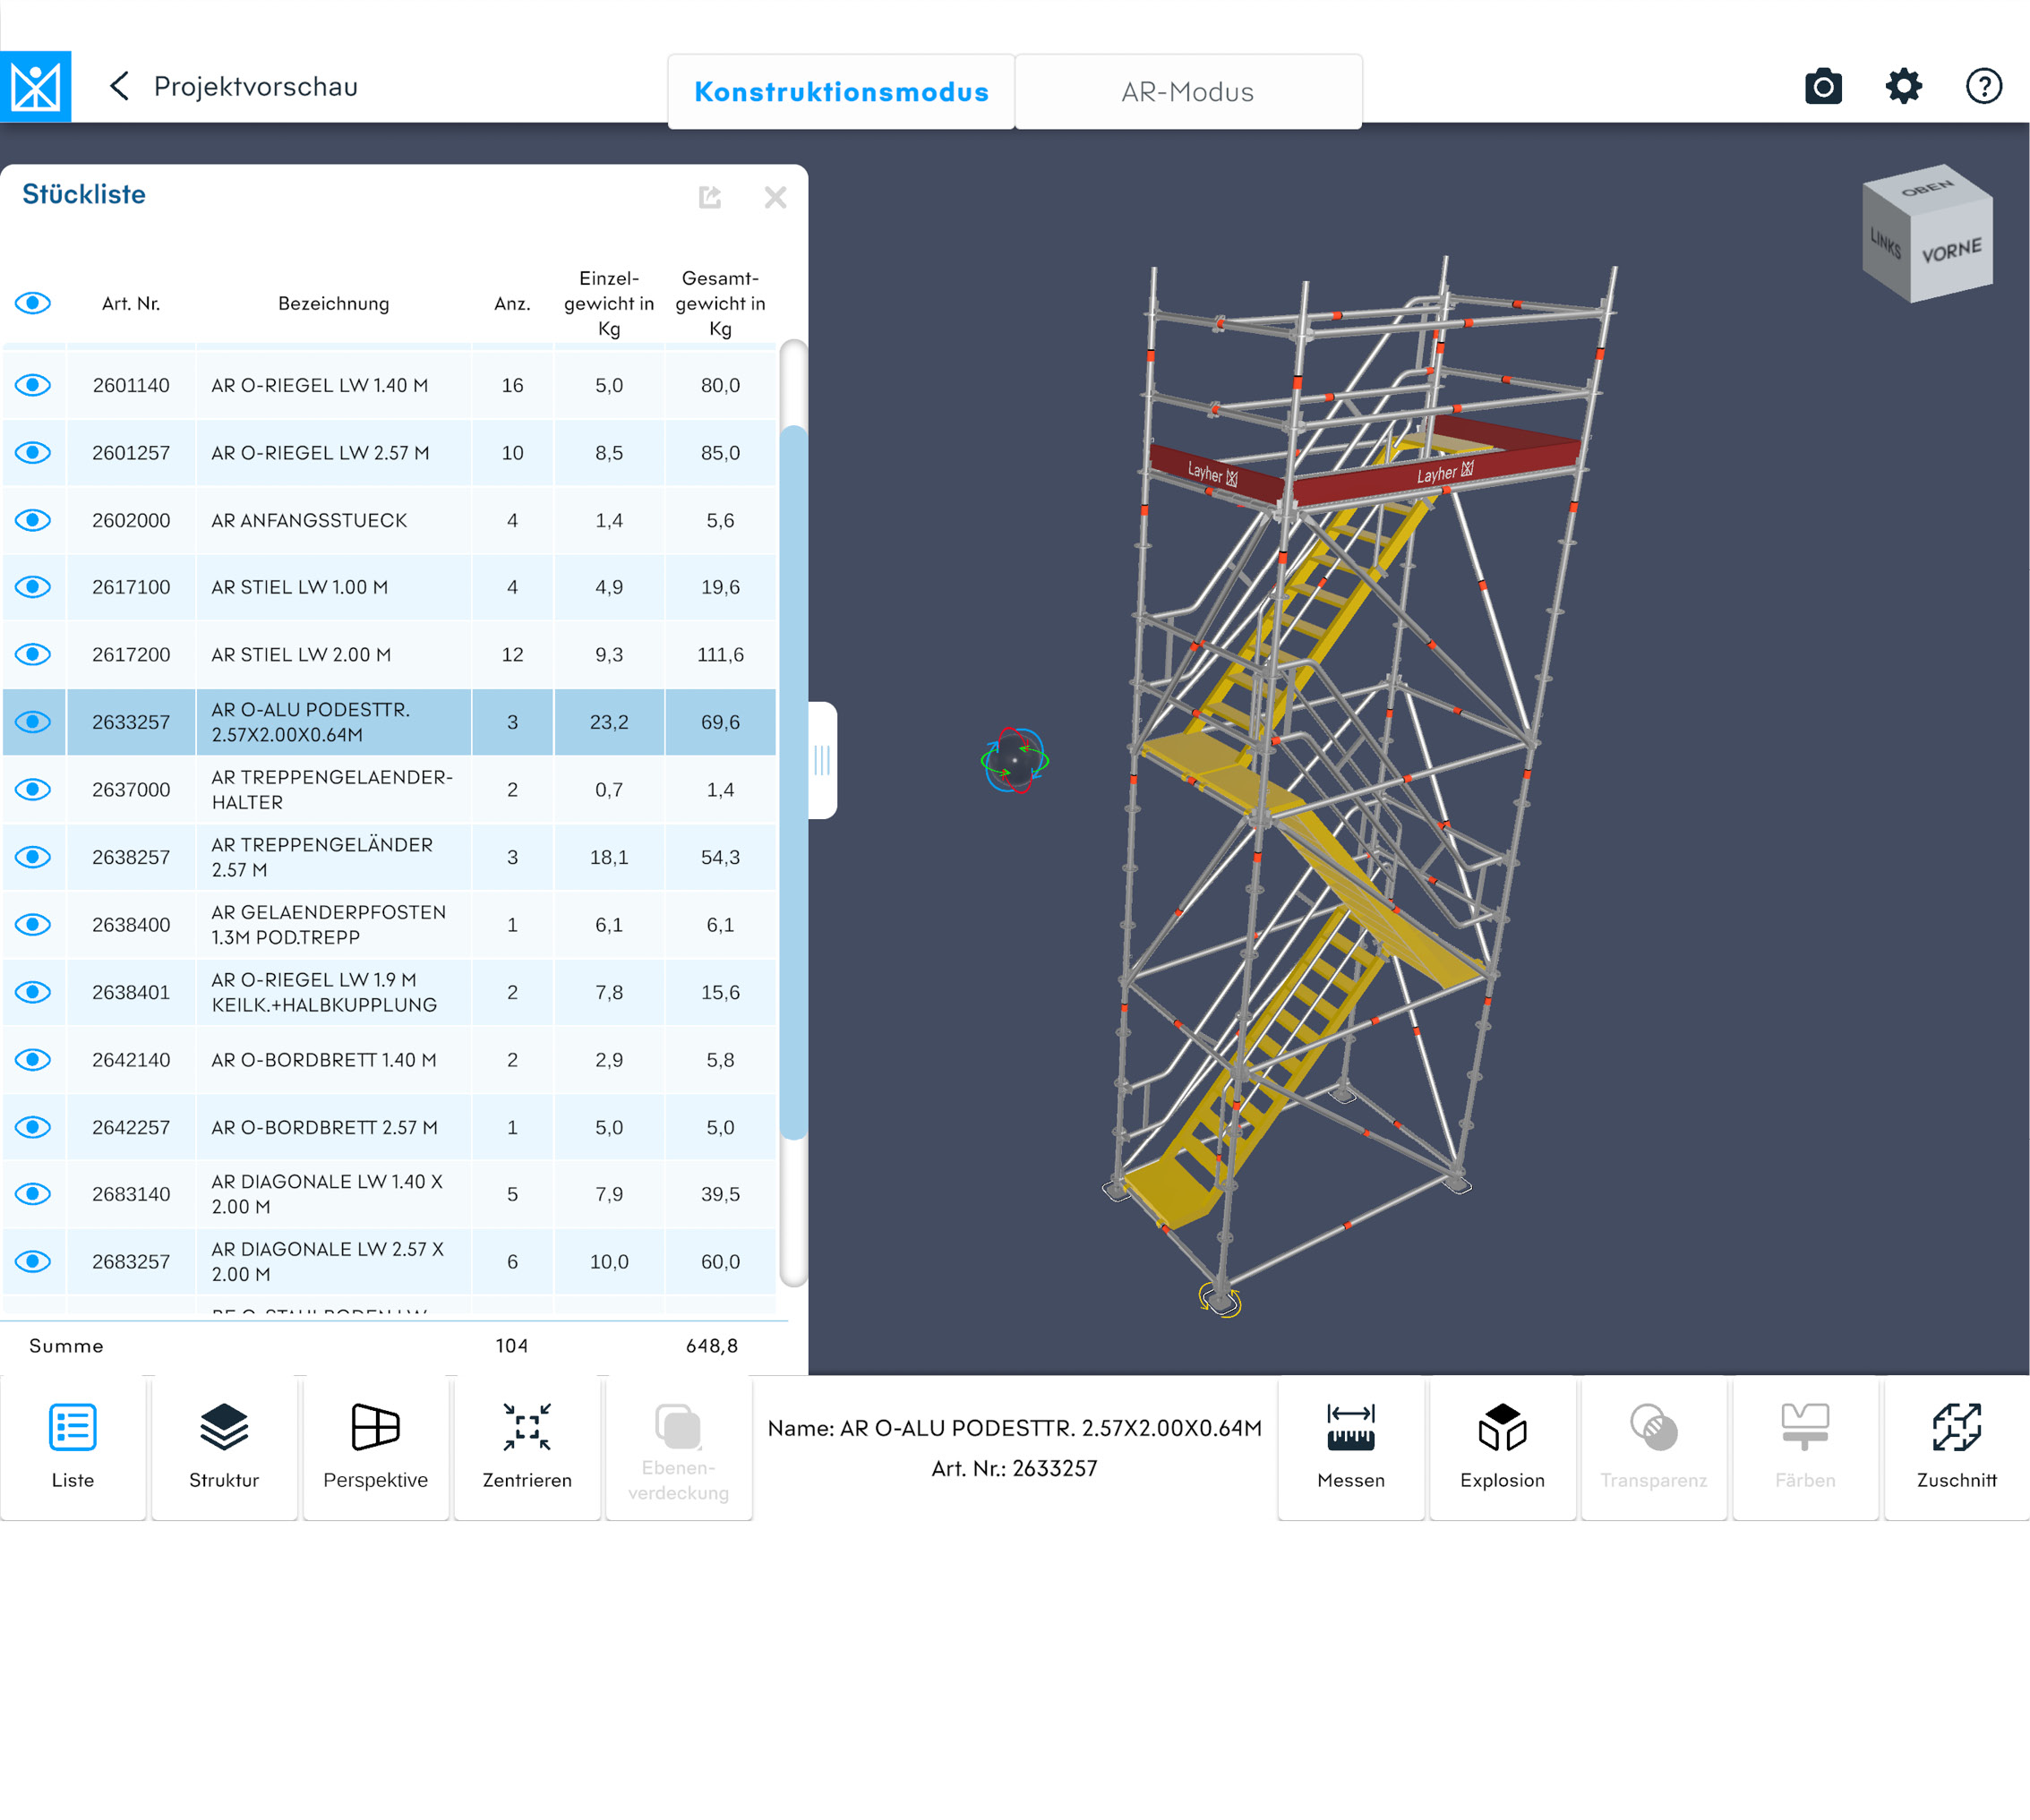Select article number 2601140
Viewport: 2030px width, 1820px height.
click(x=131, y=385)
